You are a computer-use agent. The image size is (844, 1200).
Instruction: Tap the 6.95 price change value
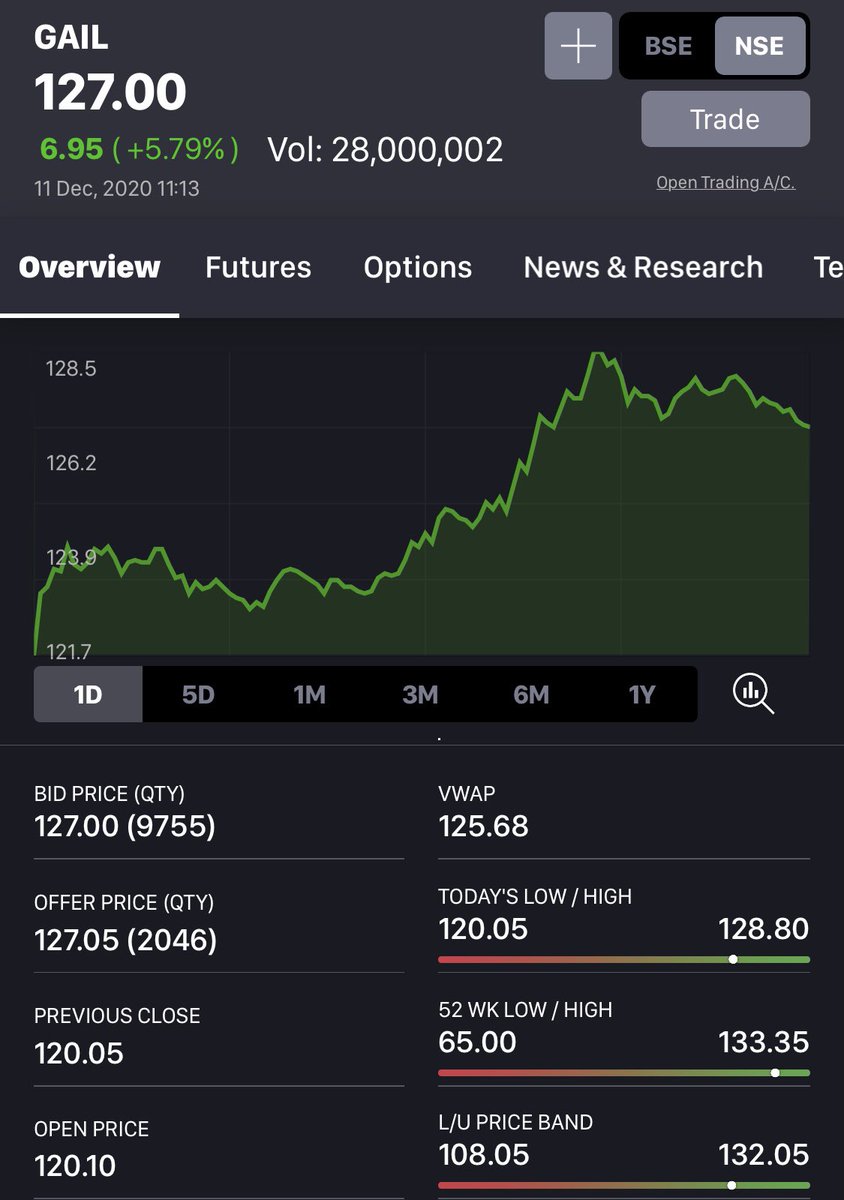71,149
